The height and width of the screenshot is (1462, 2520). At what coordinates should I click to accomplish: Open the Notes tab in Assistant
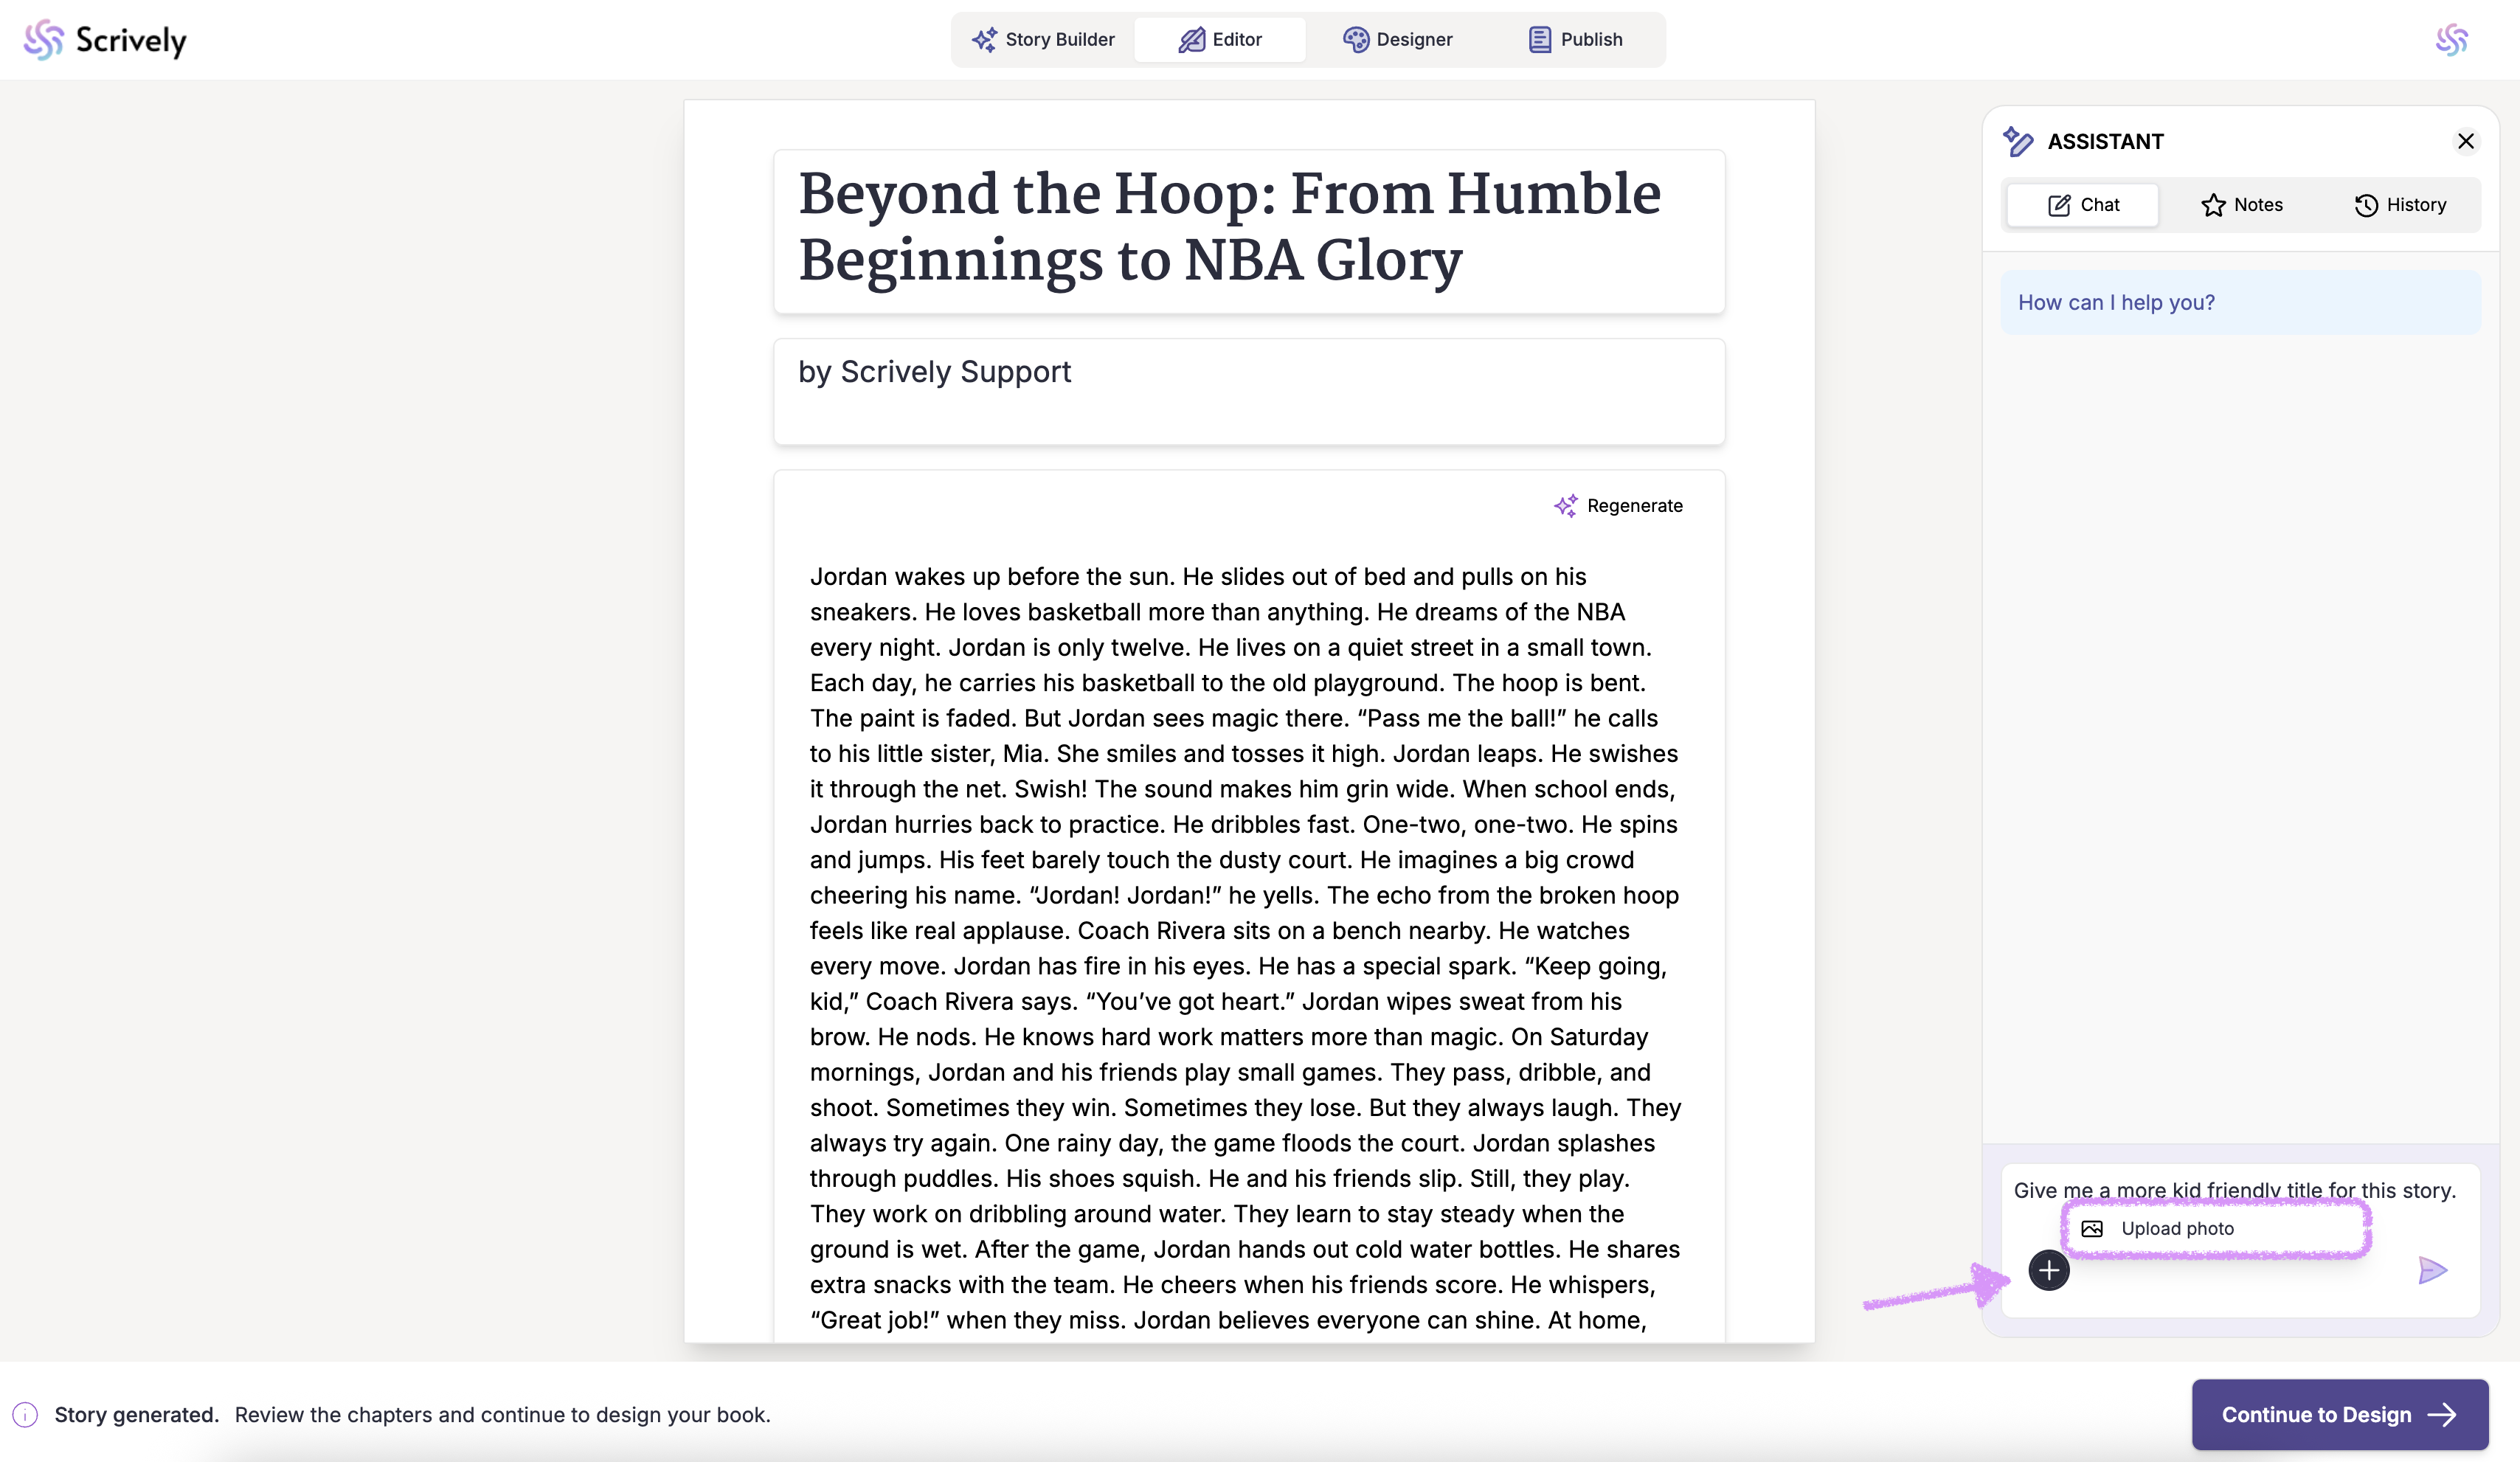coord(2241,205)
